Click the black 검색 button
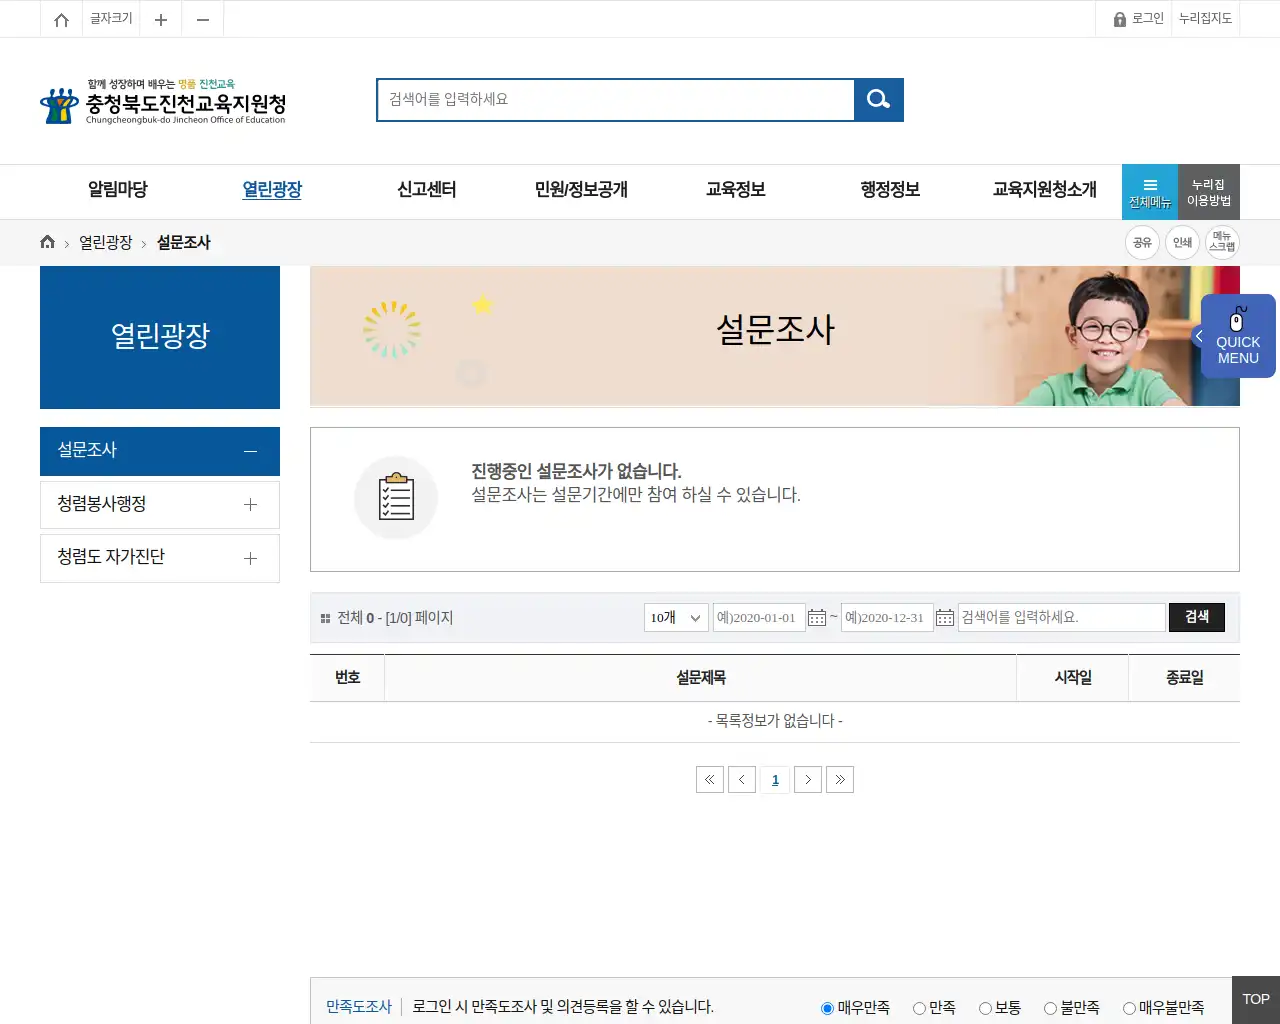1280x1024 pixels. (1197, 617)
